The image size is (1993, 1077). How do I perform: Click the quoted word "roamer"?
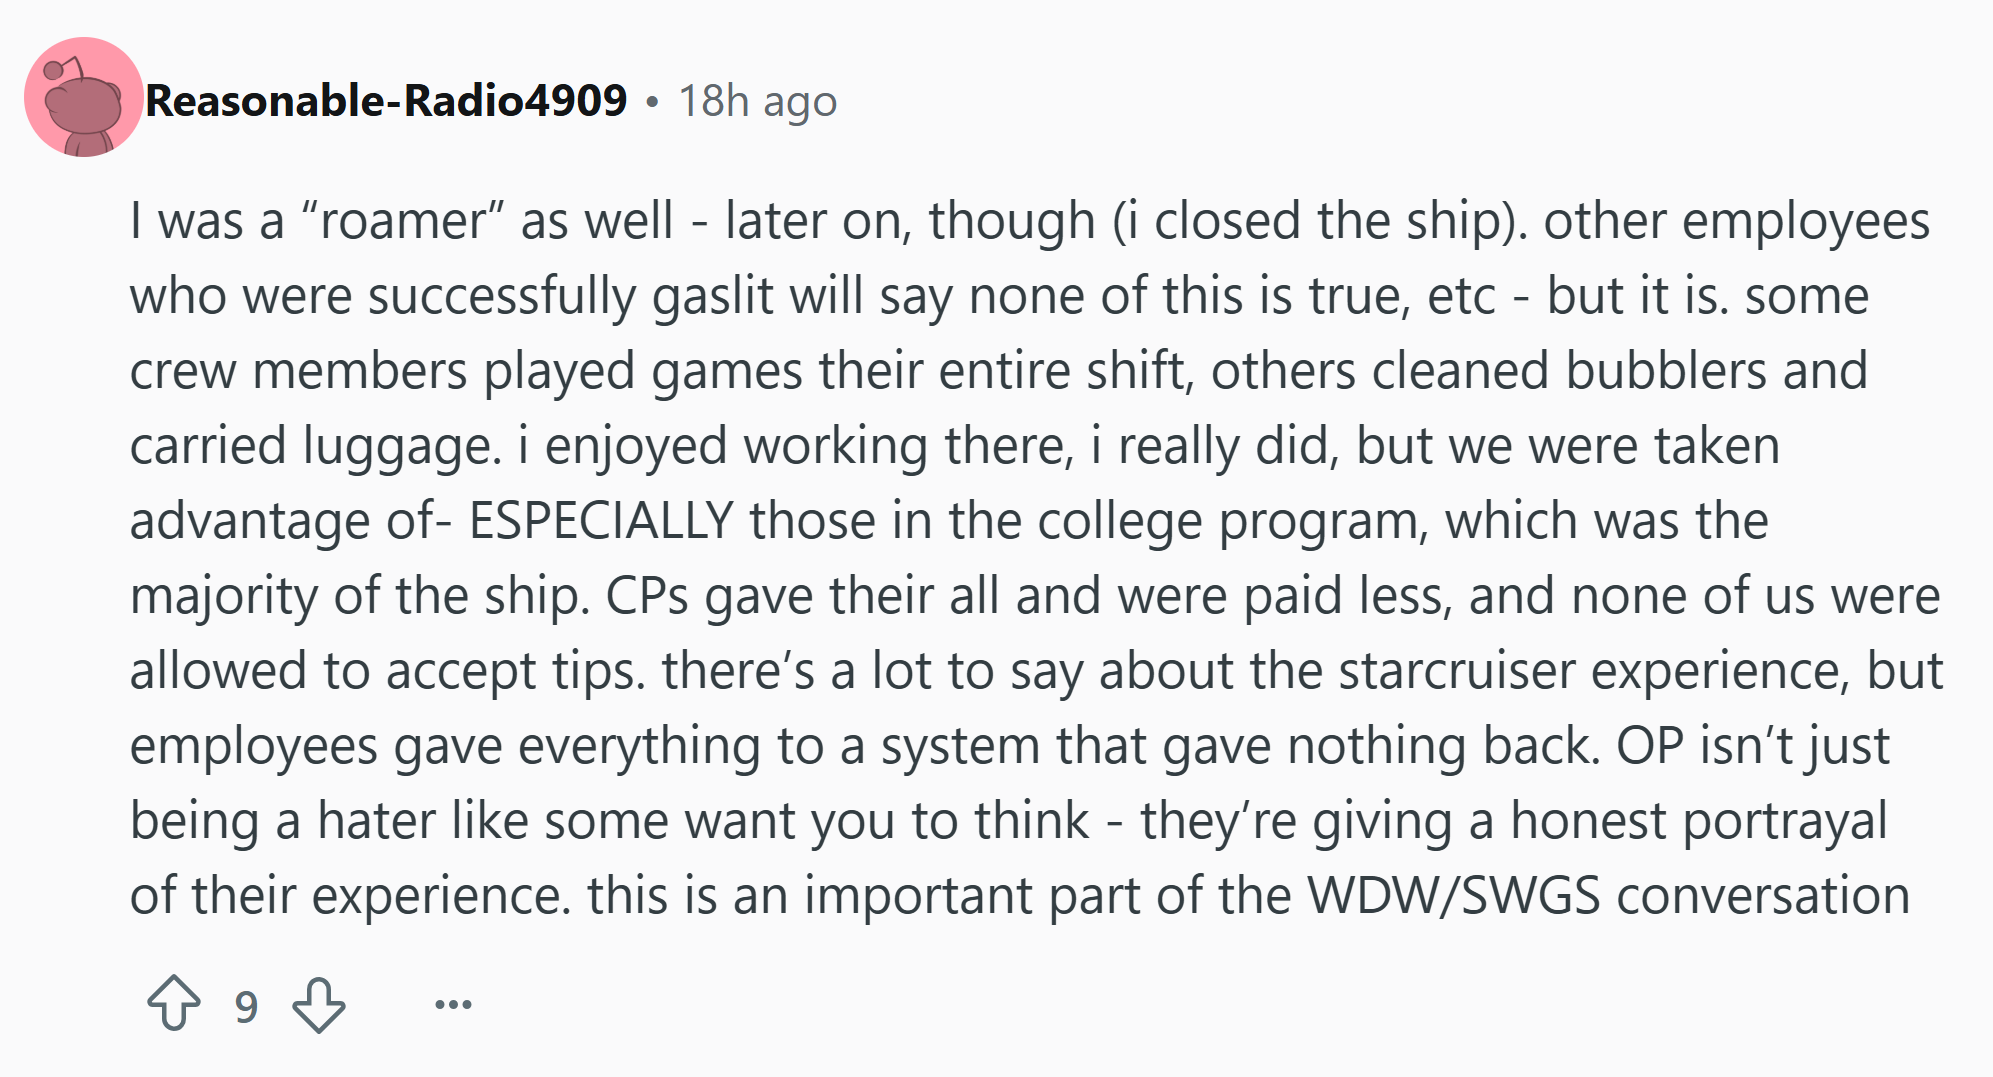coord(403,221)
